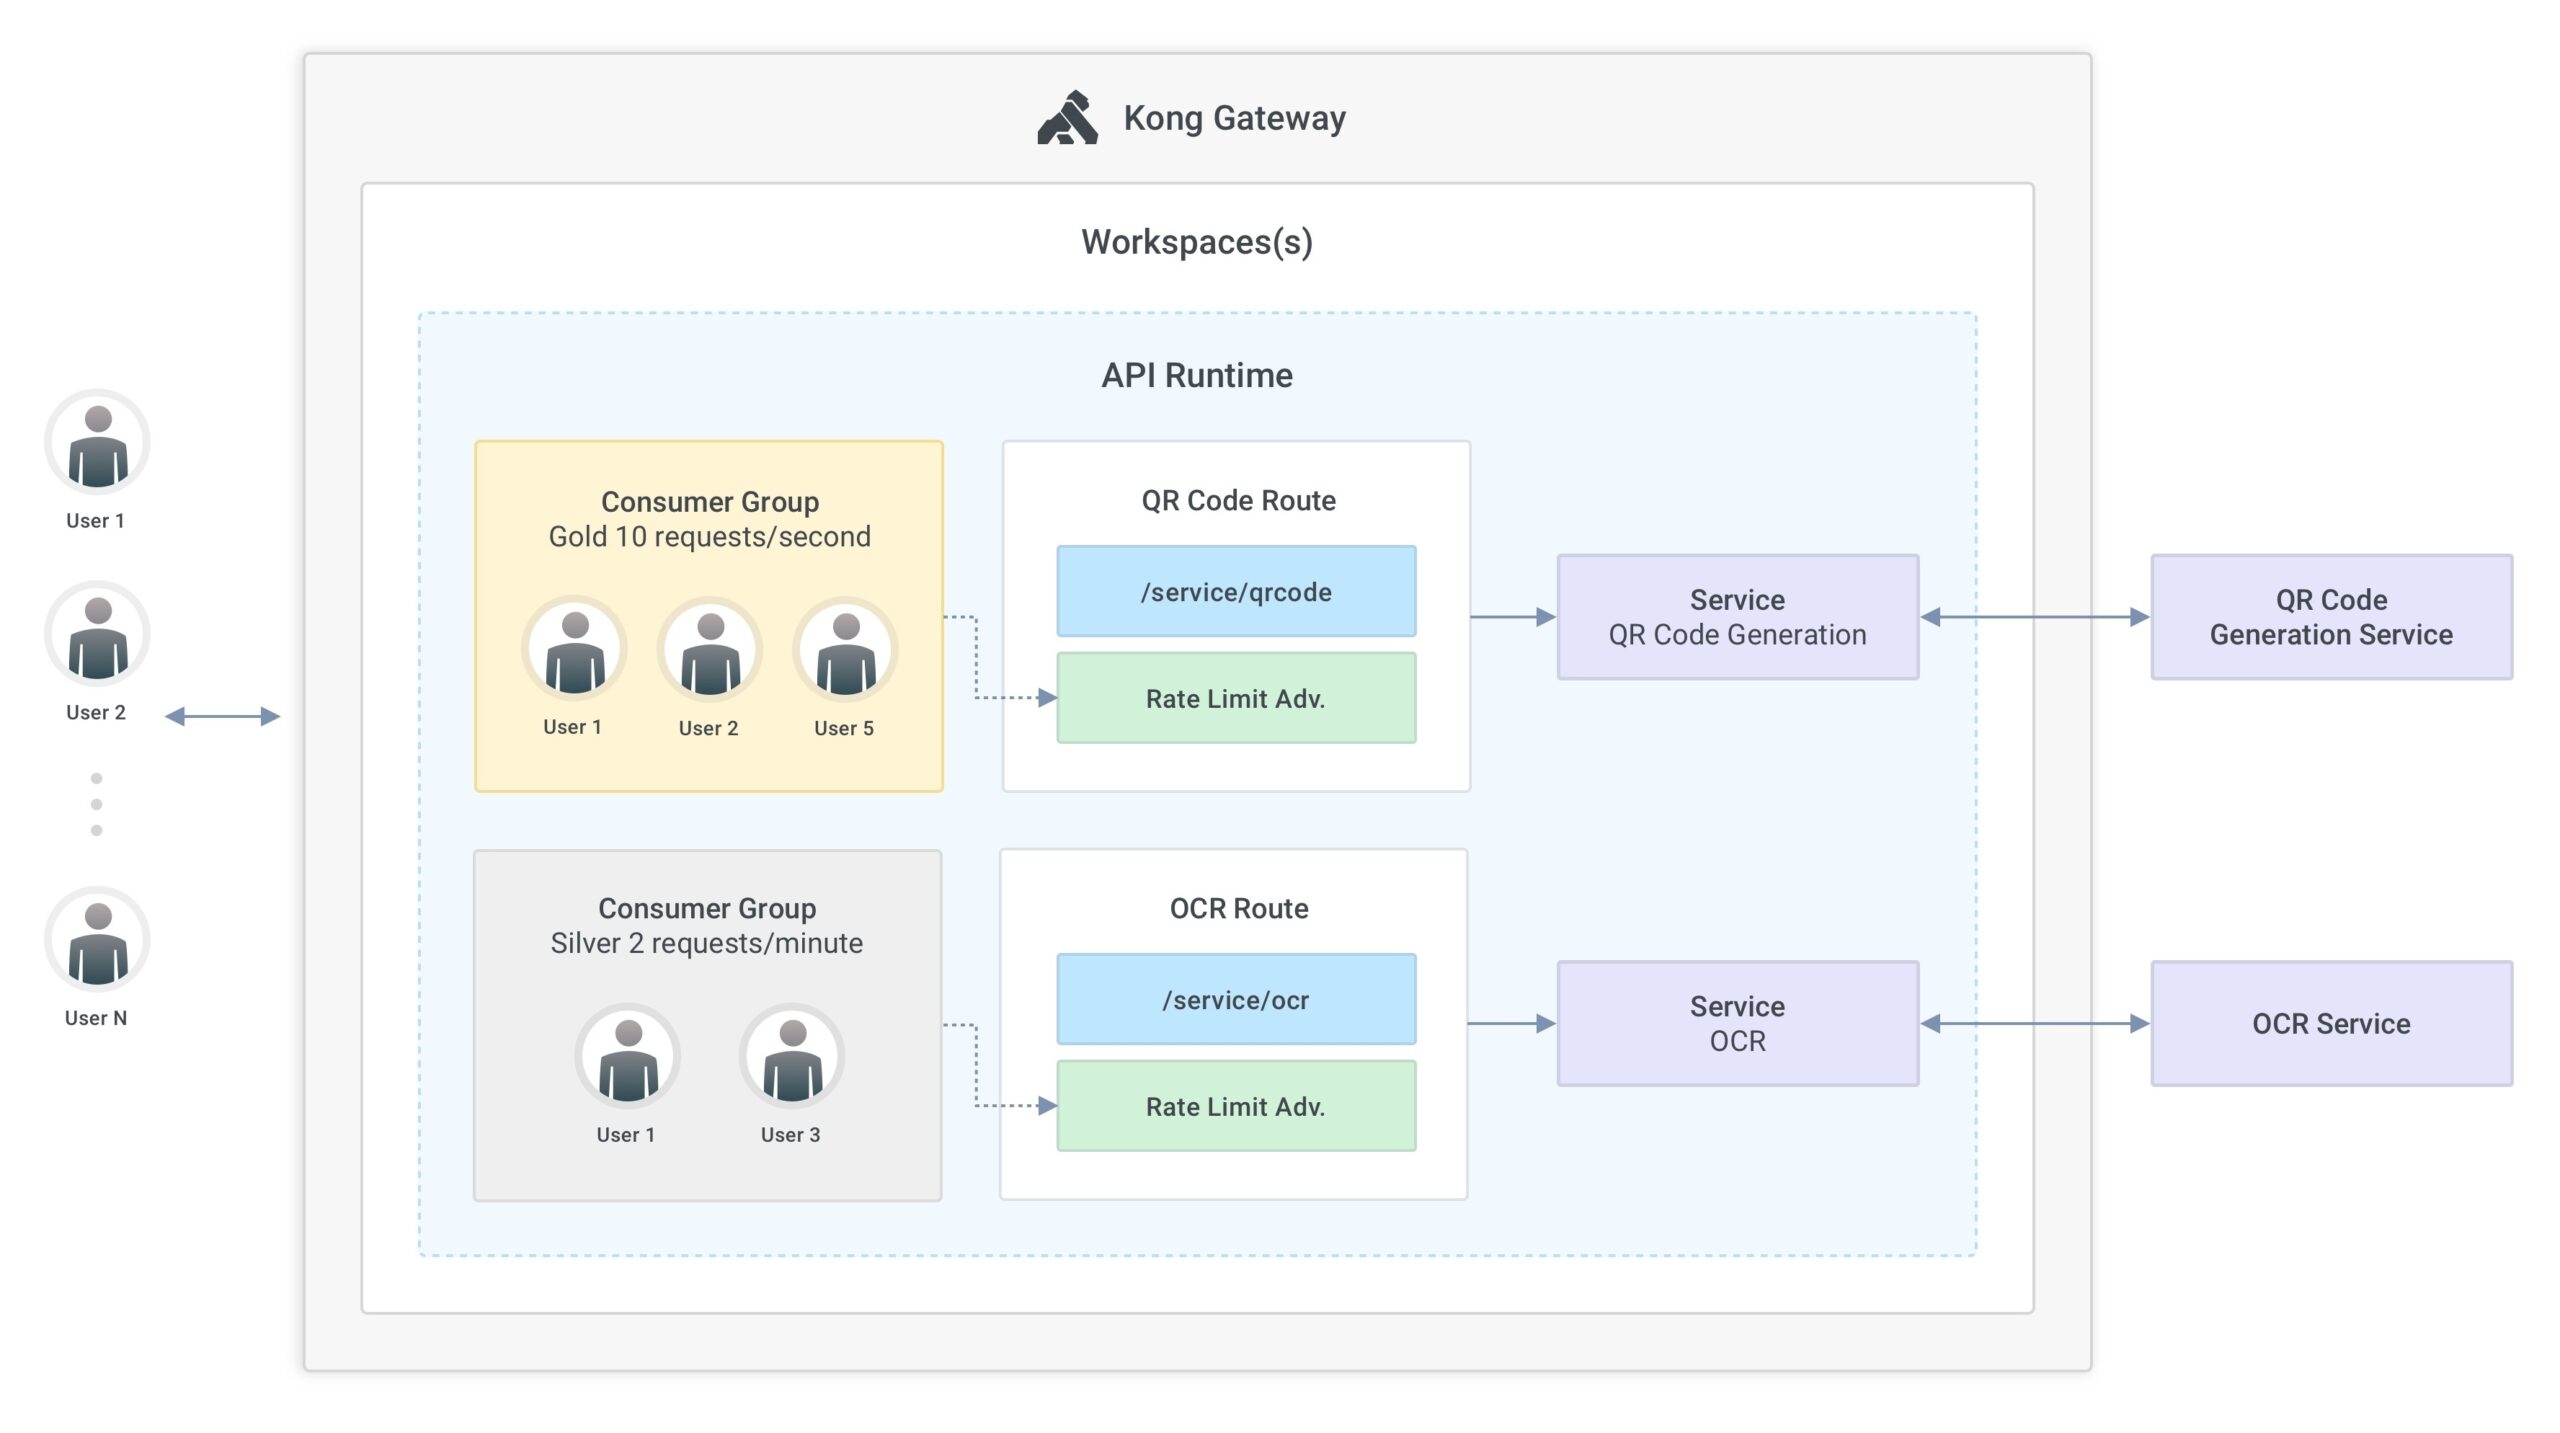Select the external User 2 avatar

(x=97, y=634)
